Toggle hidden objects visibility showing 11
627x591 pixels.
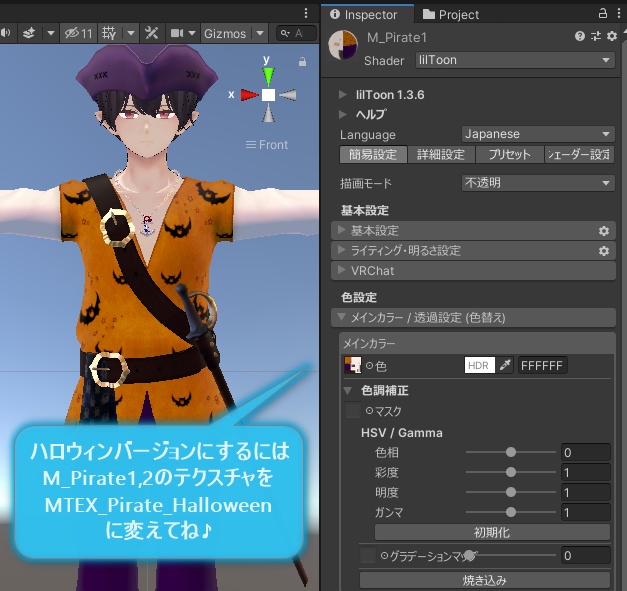(78, 33)
